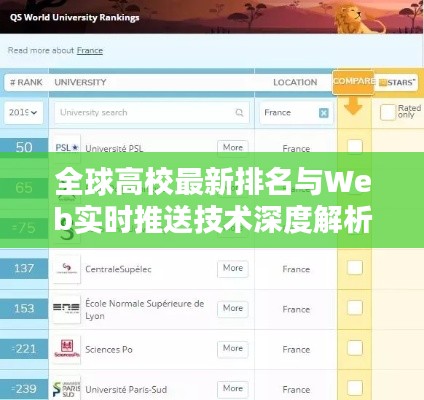This screenshot has height=400, width=424.
Task: Open the 2019 year dropdown
Action: (x=23, y=113)
